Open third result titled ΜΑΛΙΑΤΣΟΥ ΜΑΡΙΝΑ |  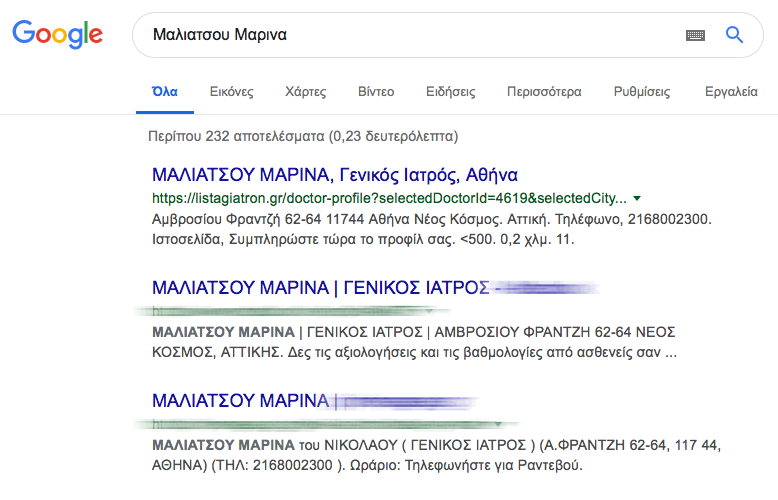[245, 401]
